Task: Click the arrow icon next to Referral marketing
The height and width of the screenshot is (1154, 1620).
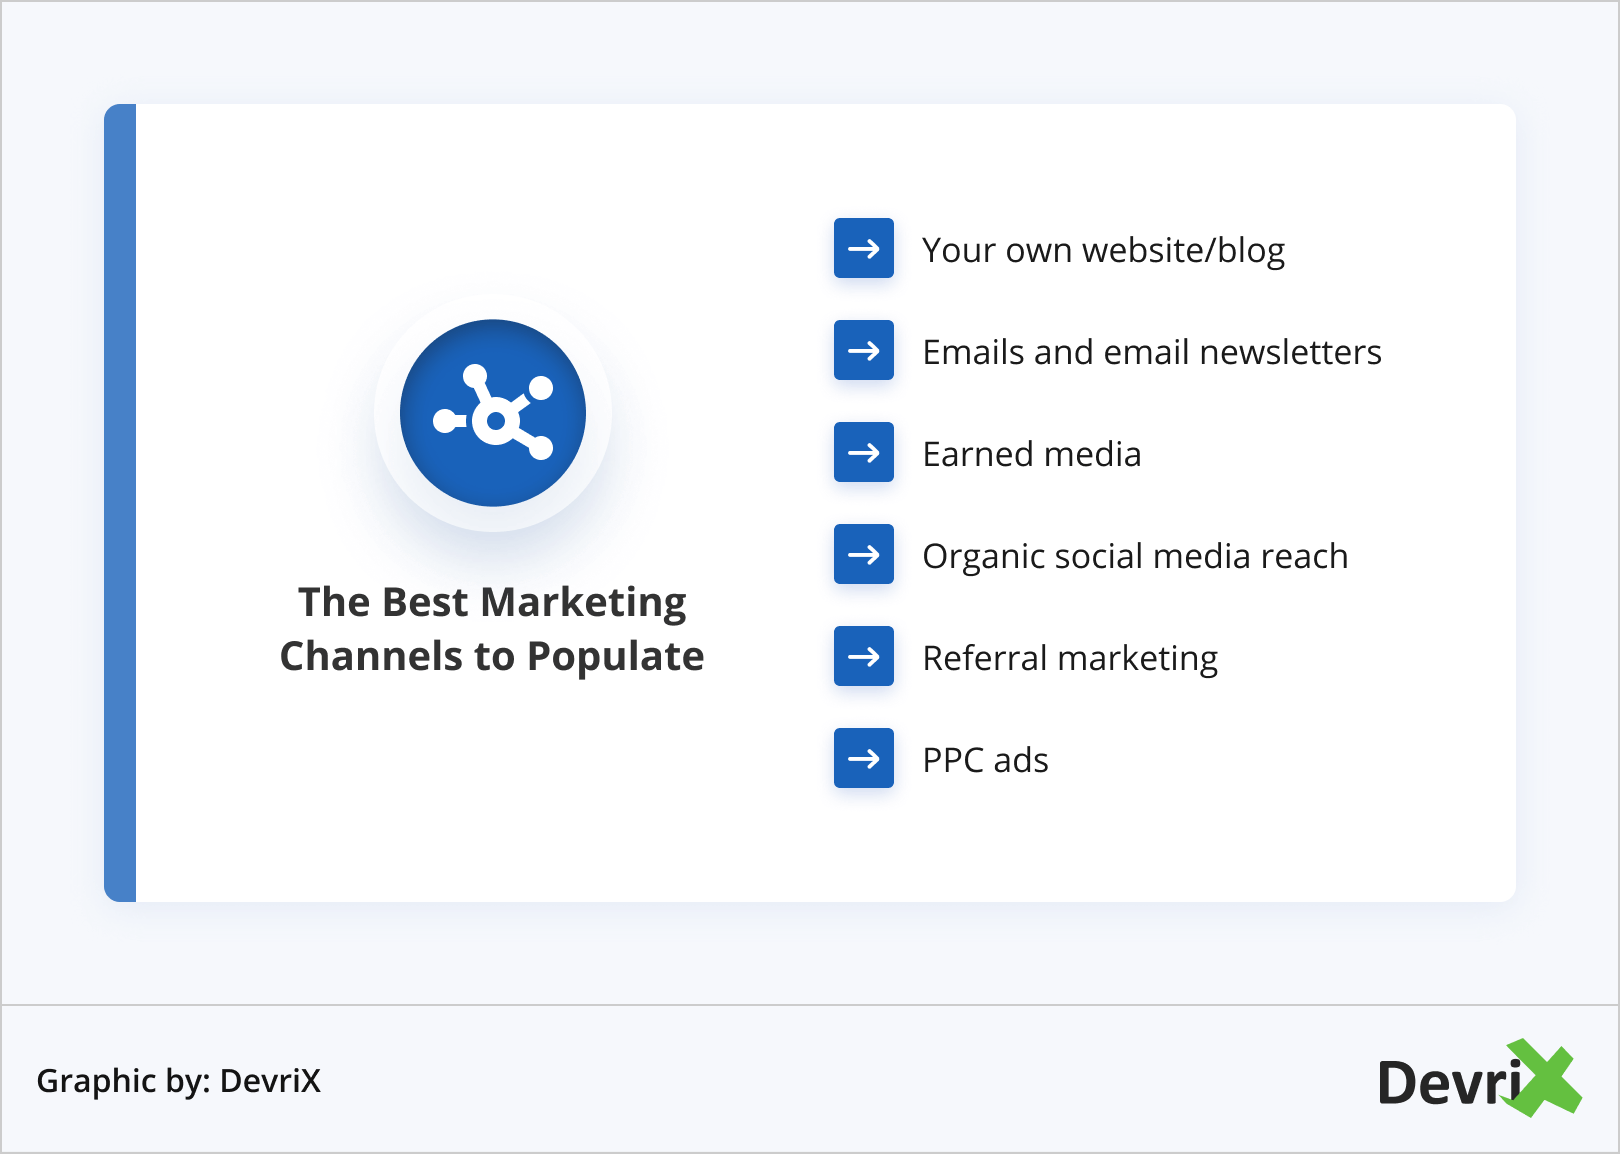Action: (864, 656)
